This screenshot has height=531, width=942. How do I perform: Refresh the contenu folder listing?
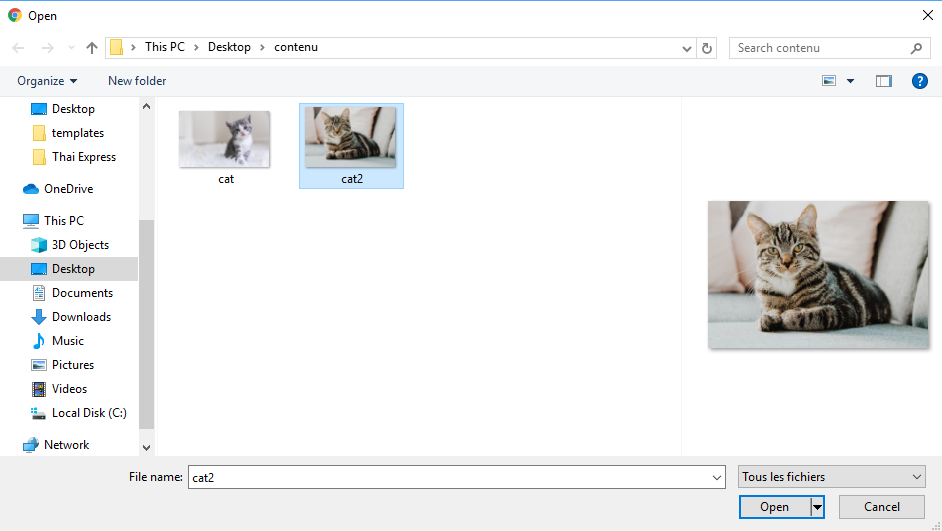point(708,48)
